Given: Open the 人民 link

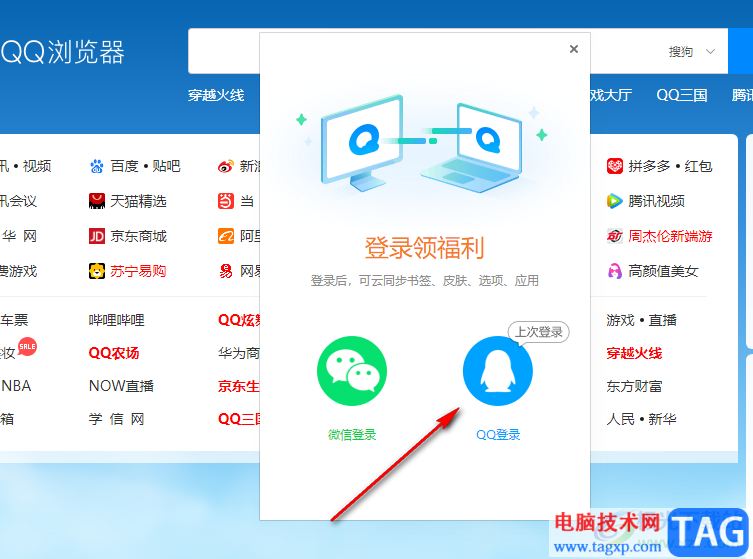Looking at the screenshot, I should (x=620, y=419).
